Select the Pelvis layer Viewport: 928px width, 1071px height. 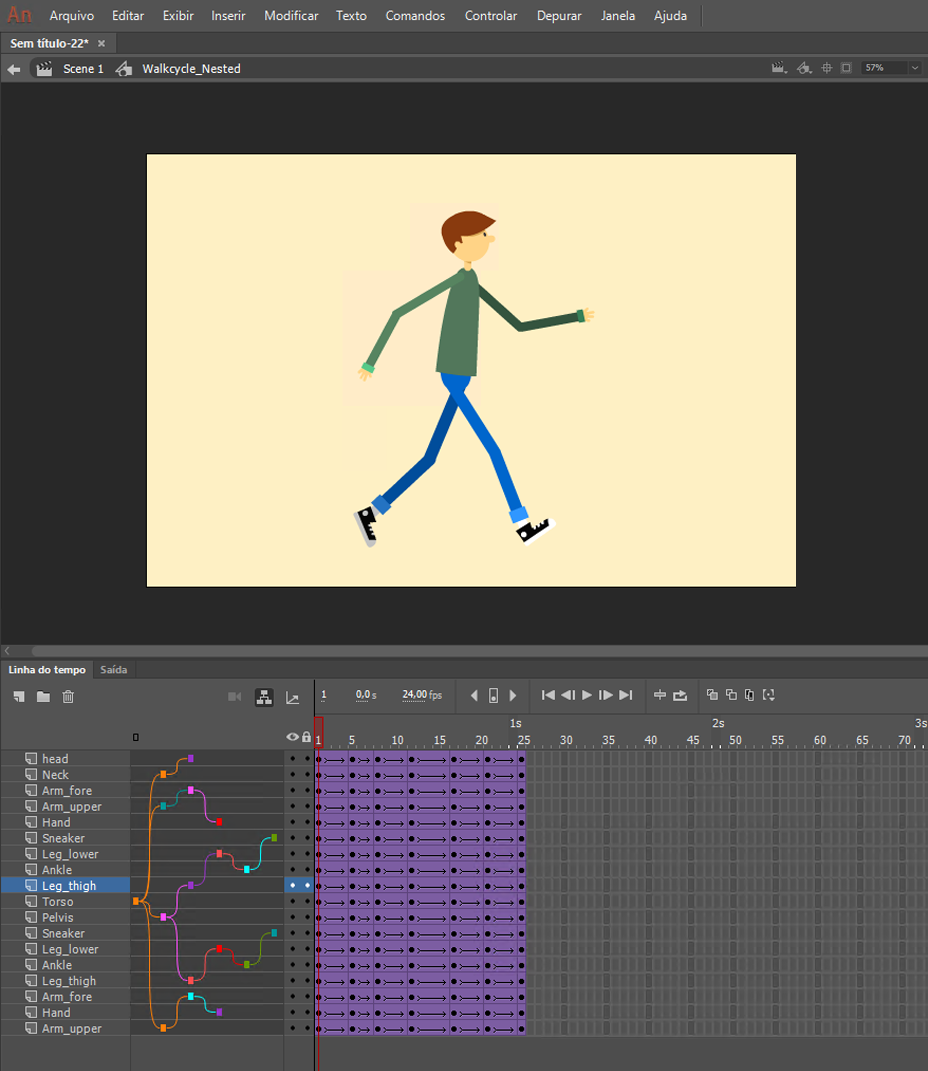pos(58,918)
